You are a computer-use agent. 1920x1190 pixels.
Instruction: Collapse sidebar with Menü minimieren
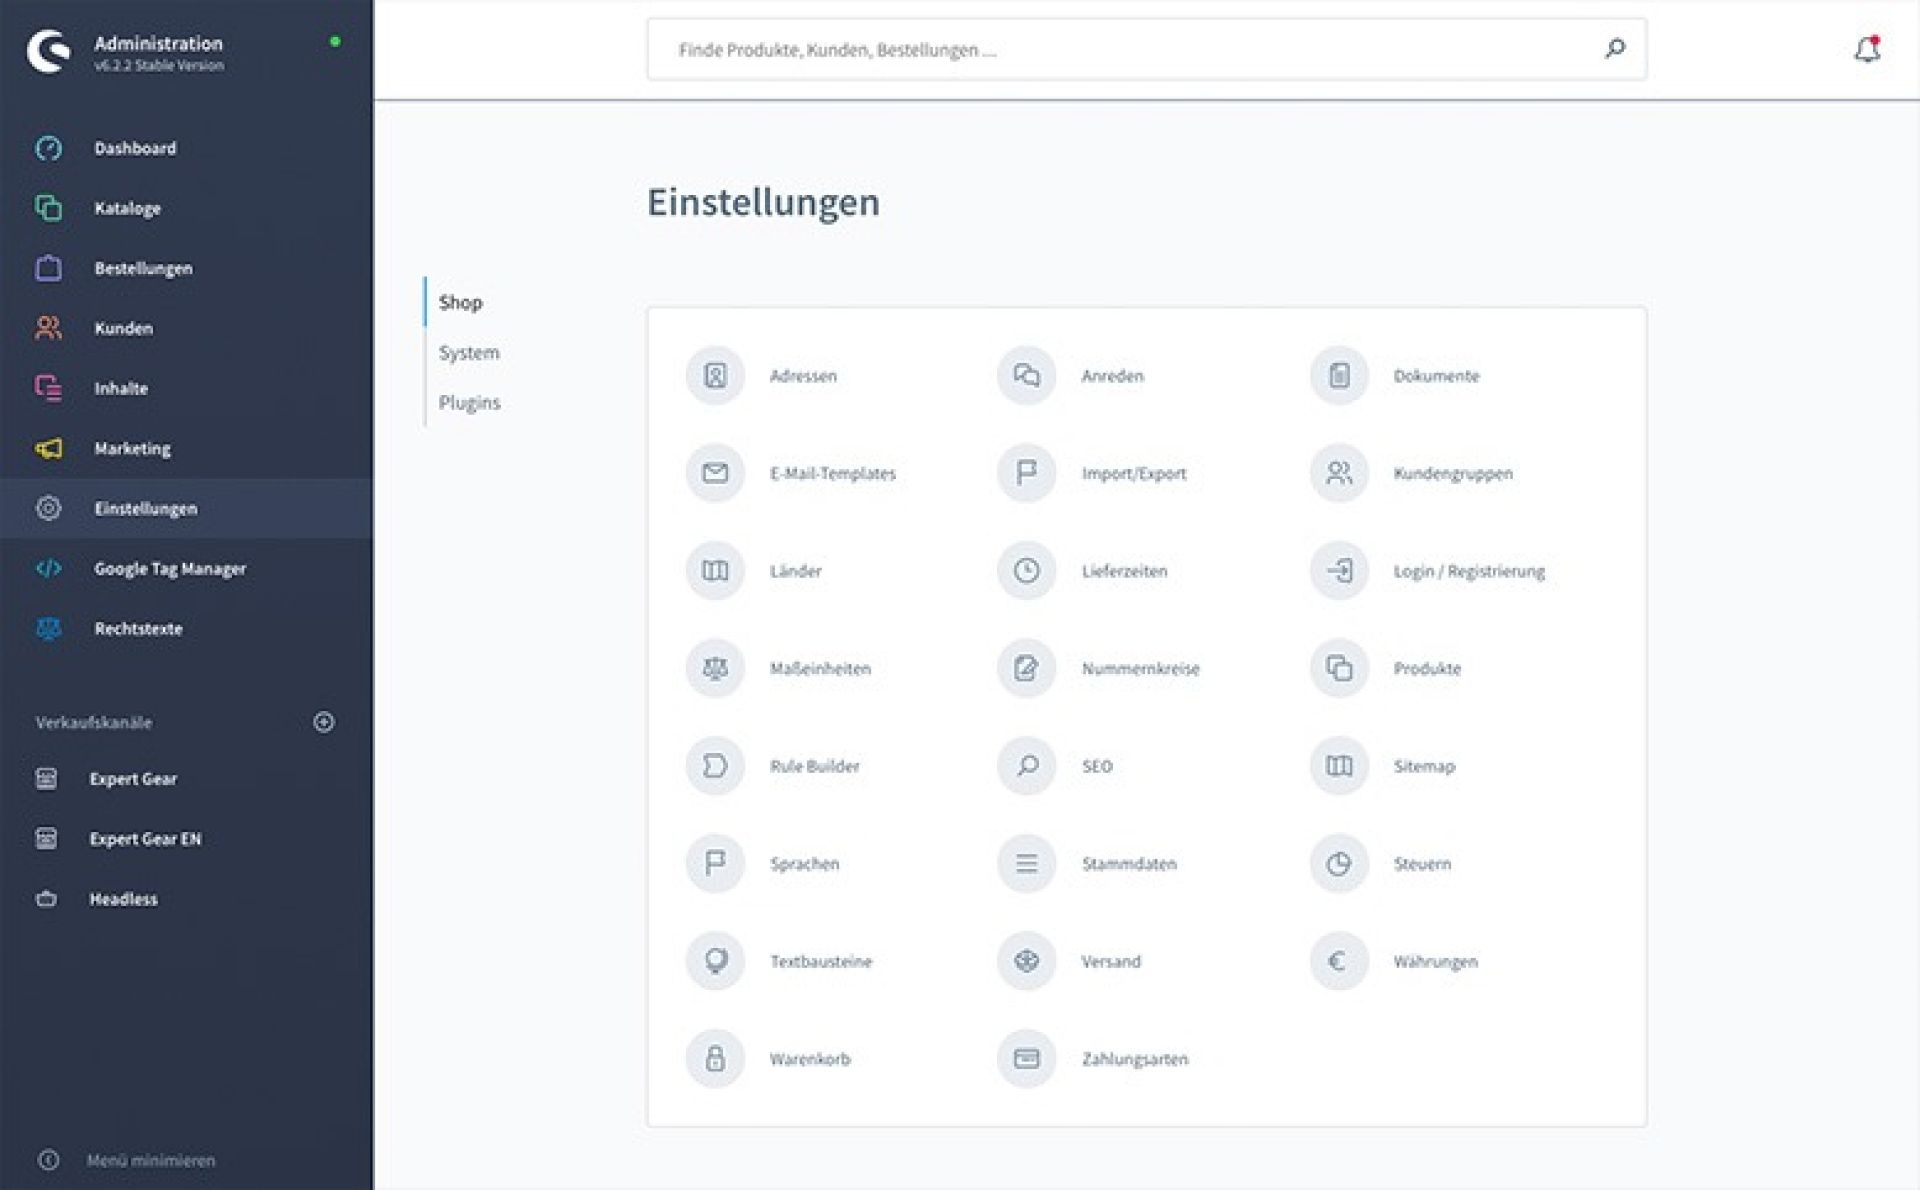[150, 1160]
